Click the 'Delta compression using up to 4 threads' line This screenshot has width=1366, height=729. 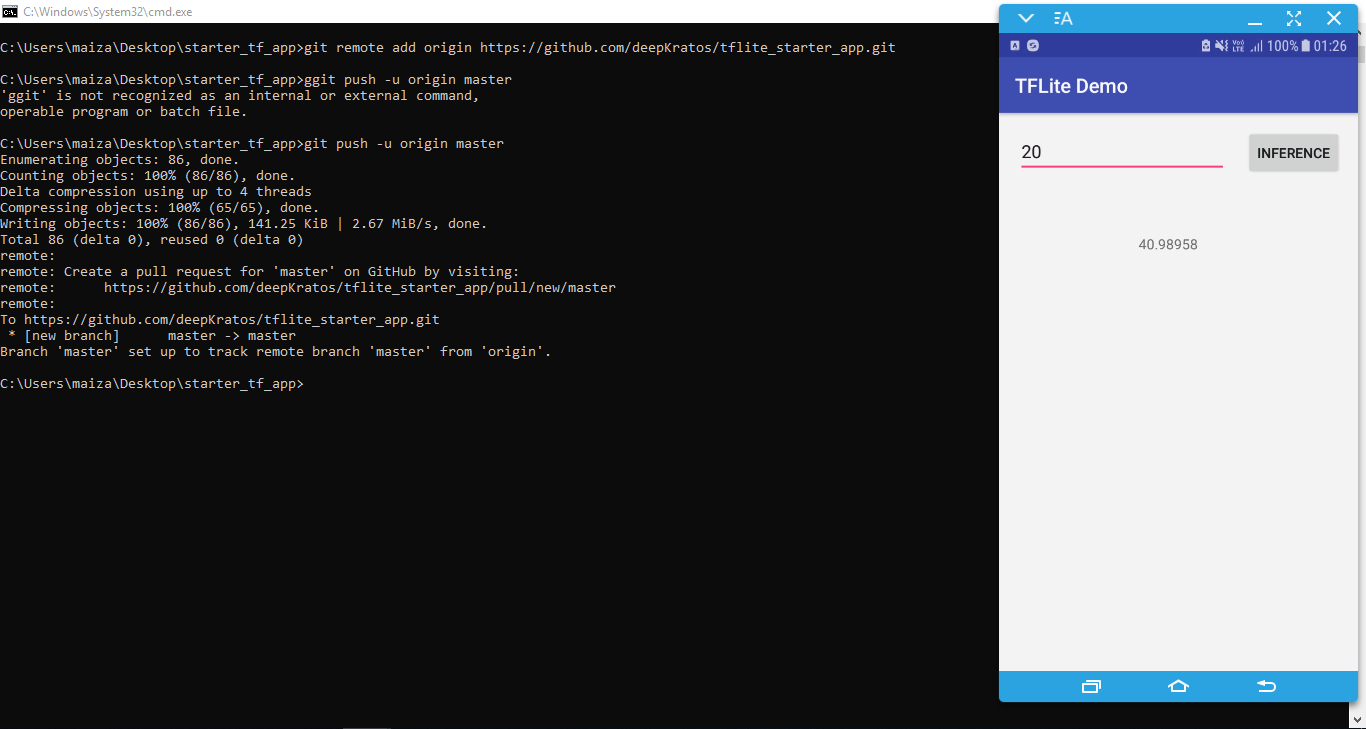[x=156, y=192]
